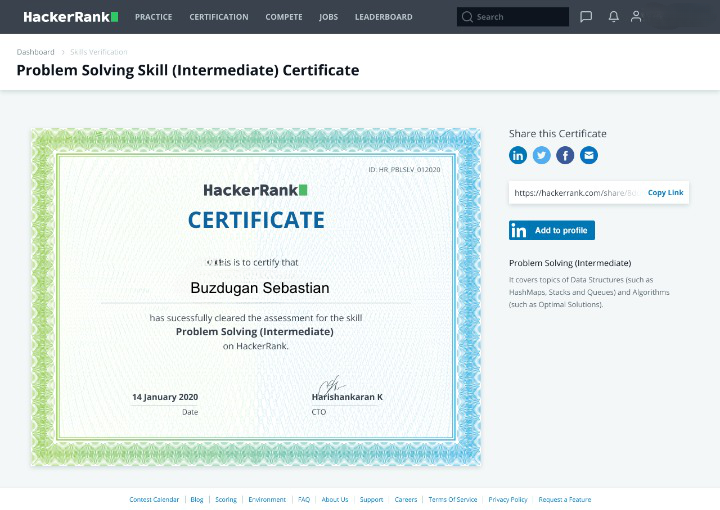View the Leaderboard page
This screenshot has width=720, height=510.
pyautogui.click(x=383, y=17)
